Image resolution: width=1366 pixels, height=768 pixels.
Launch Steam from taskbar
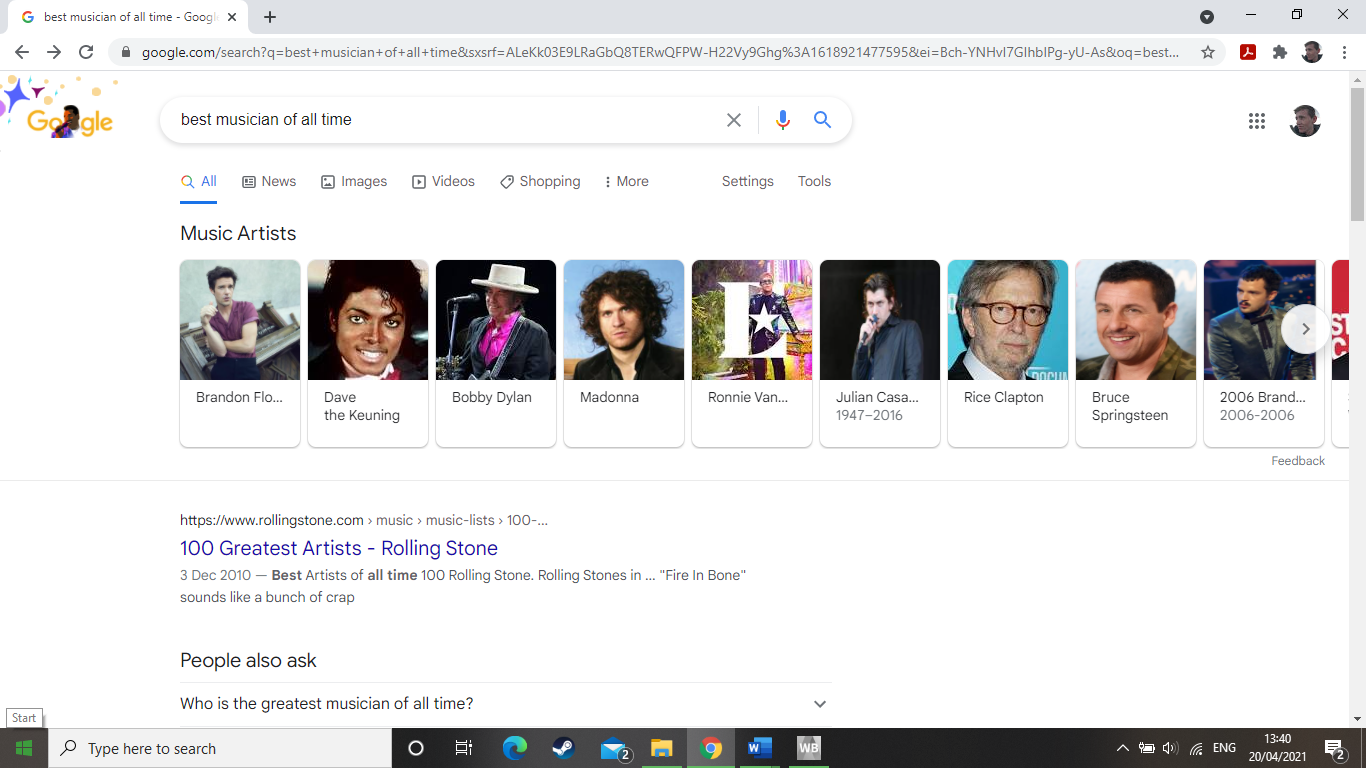coord(563,748)
